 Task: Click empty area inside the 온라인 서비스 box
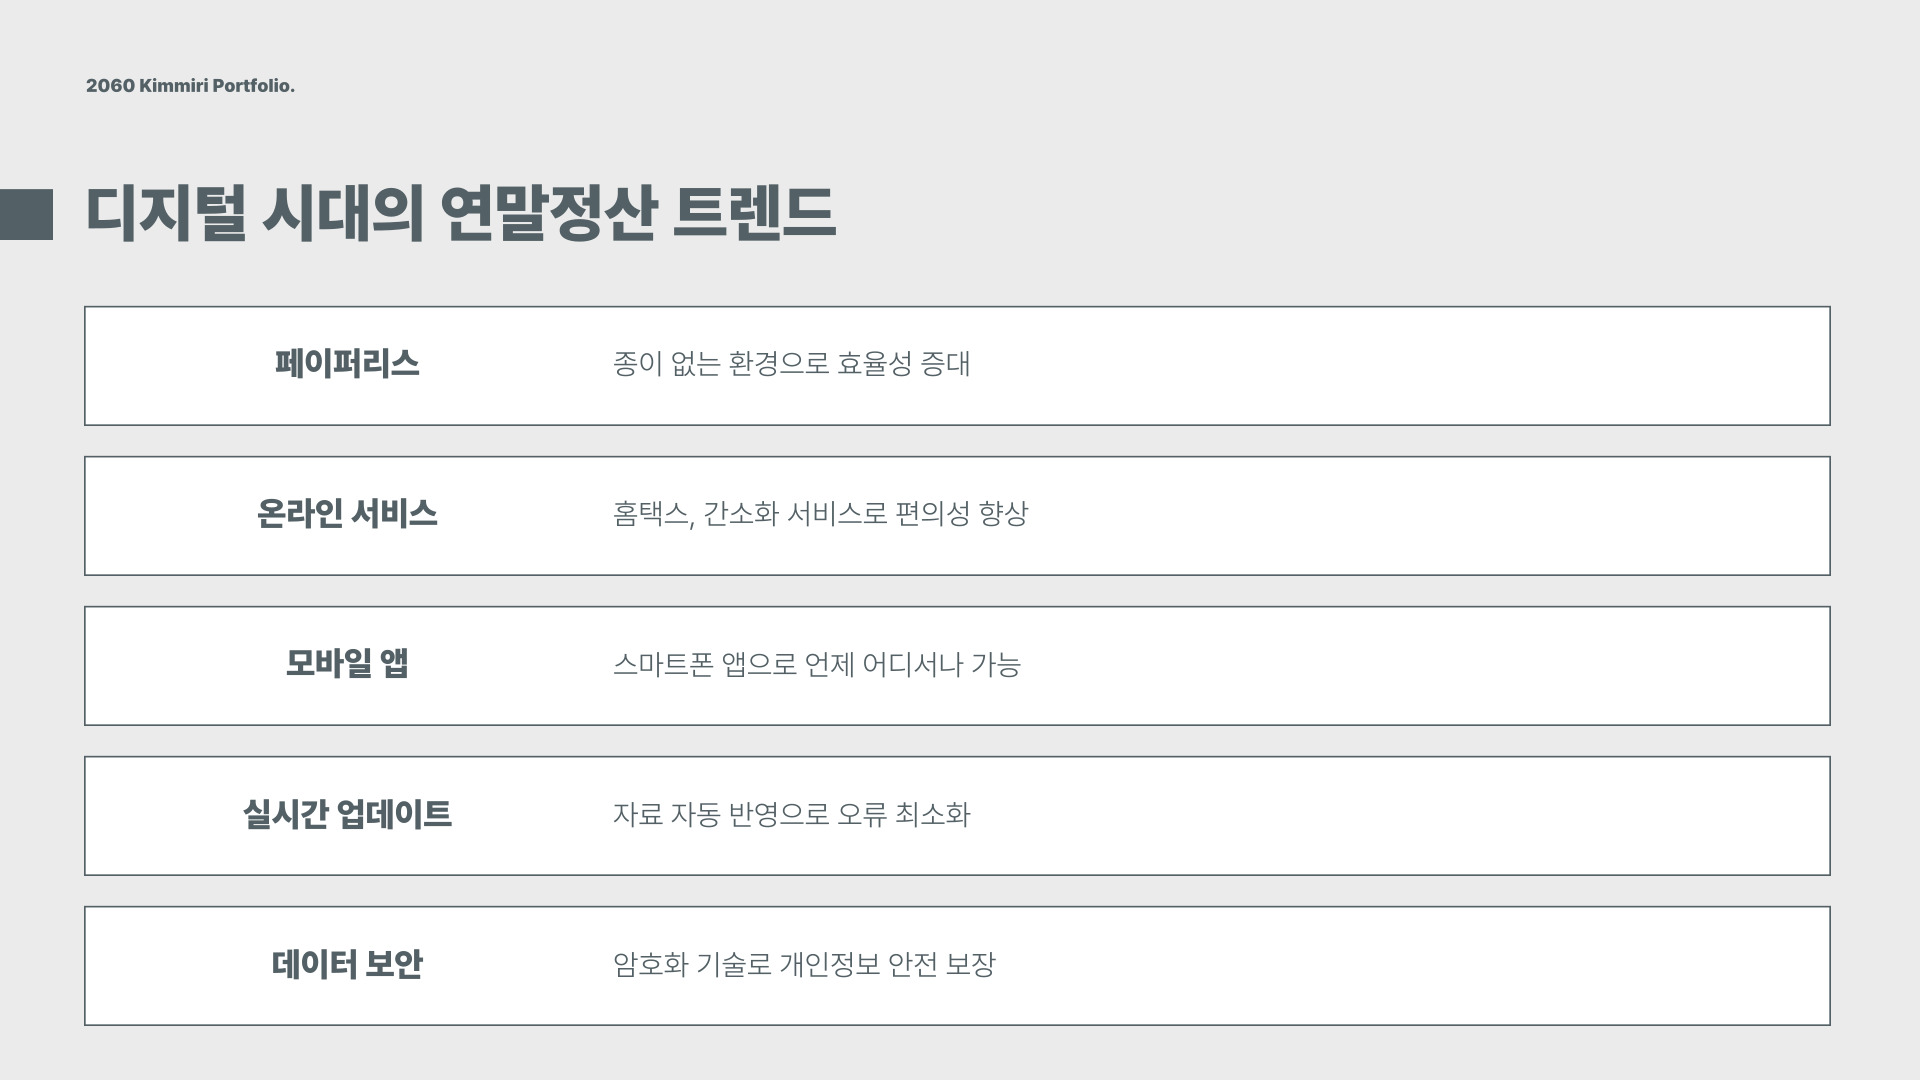pos(1400,516)
